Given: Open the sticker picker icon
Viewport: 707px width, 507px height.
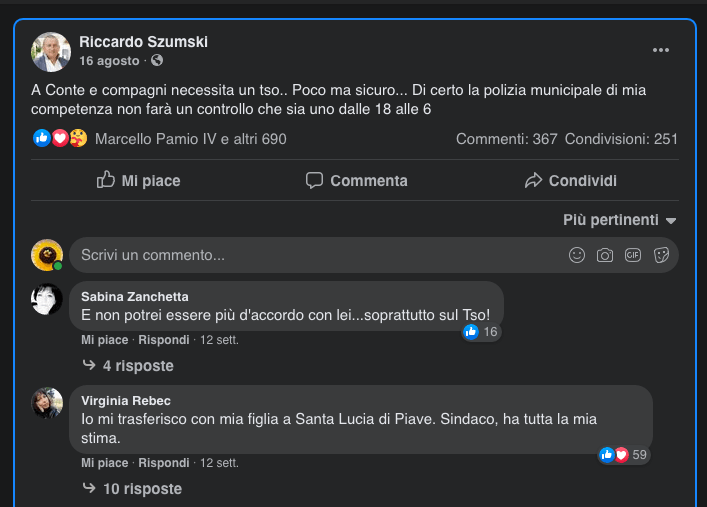Looking at the screenshot, I should click(x=661, y=255).
